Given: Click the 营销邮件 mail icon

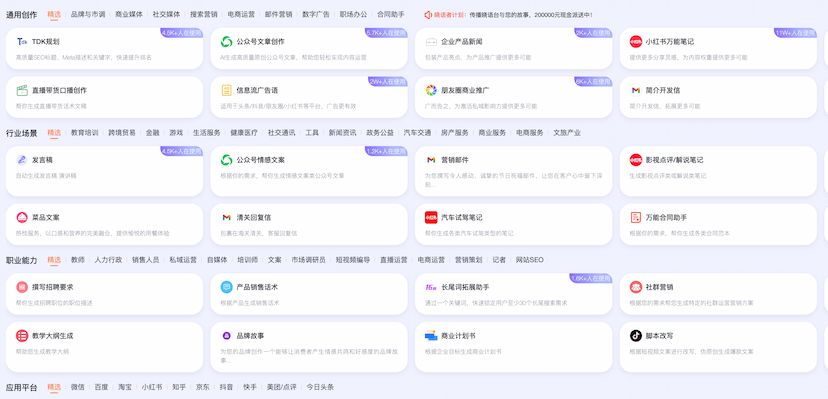Looking at the screenshot, I should click(431, 160).
